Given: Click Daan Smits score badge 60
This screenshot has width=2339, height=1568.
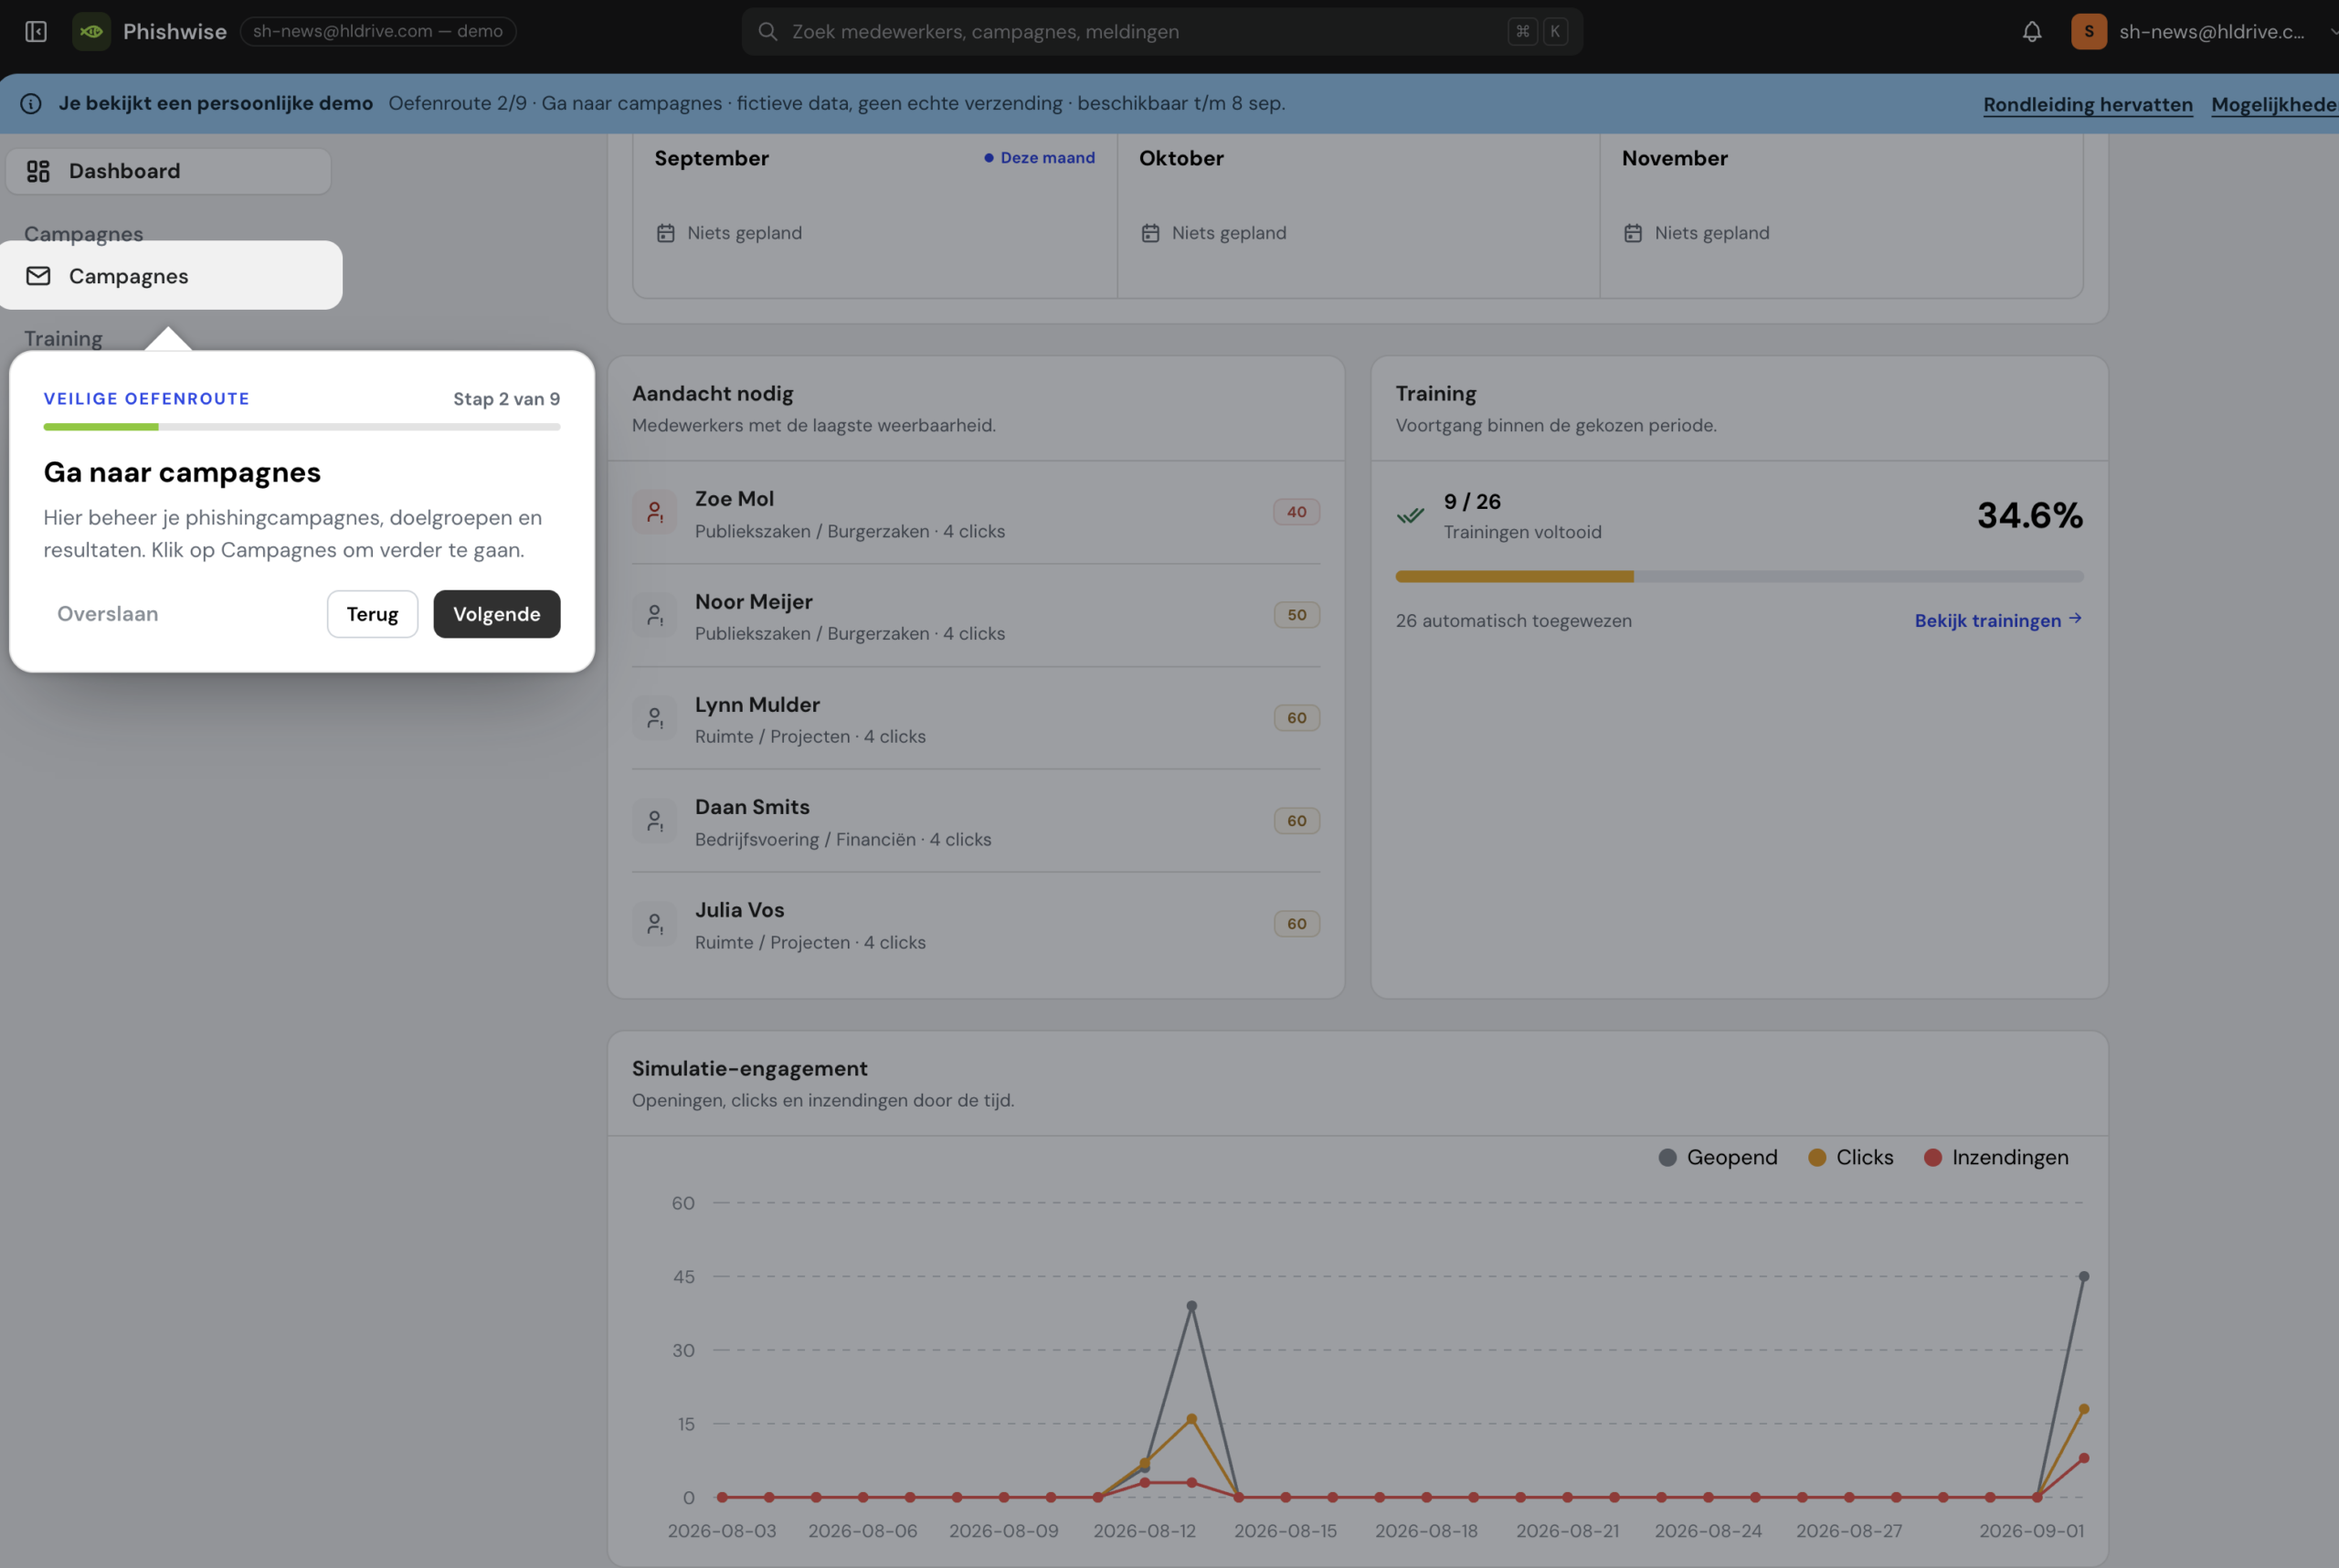Looking at the screenshot, I should coord(1297,821).
